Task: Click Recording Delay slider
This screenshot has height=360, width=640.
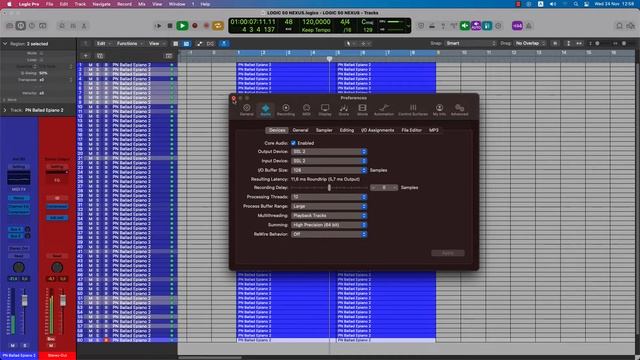Action: [329, 188]
